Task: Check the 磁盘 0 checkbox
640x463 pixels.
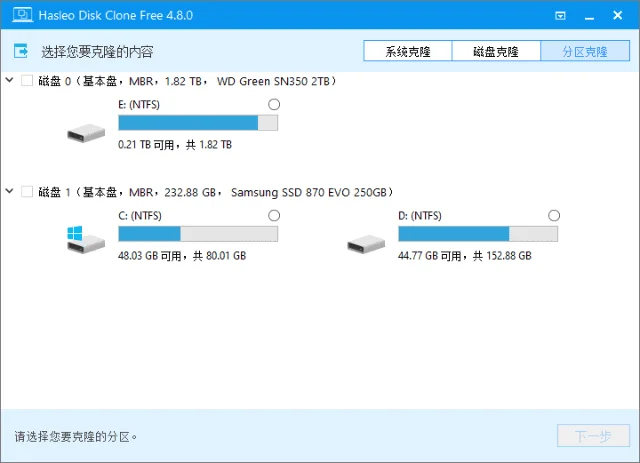Action: coord(27,81)
